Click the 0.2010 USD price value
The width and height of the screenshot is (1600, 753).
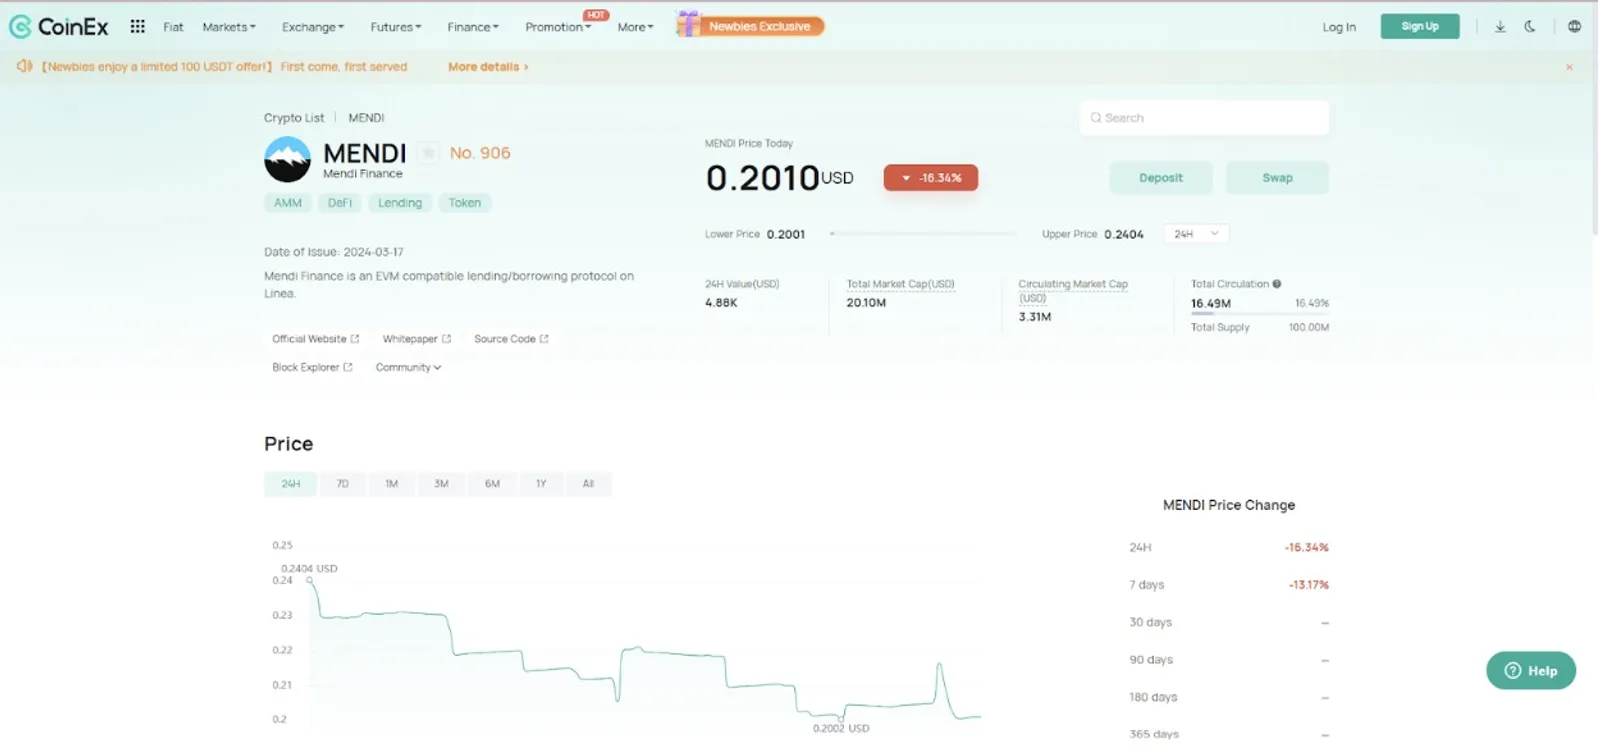coord(780,178)
